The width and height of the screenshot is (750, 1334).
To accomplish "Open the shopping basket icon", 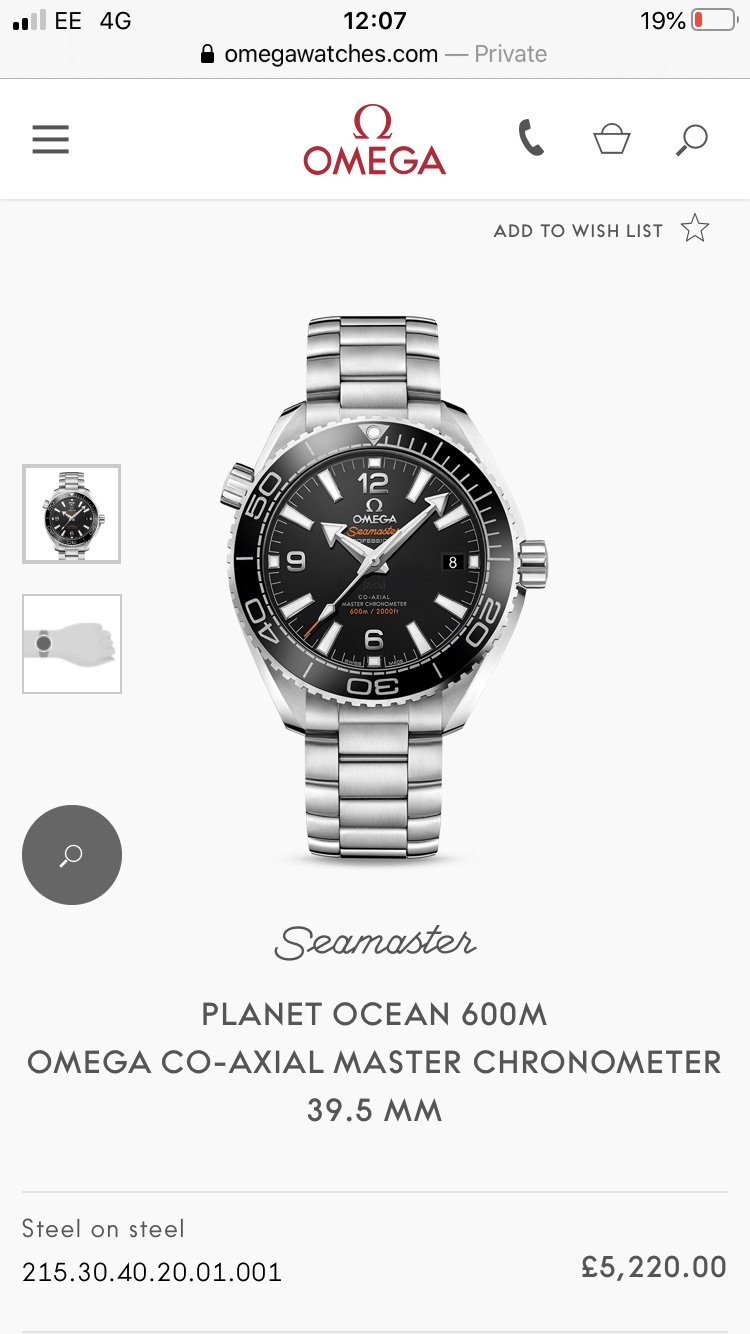I will pyautogui.click(x=611, y=139).
